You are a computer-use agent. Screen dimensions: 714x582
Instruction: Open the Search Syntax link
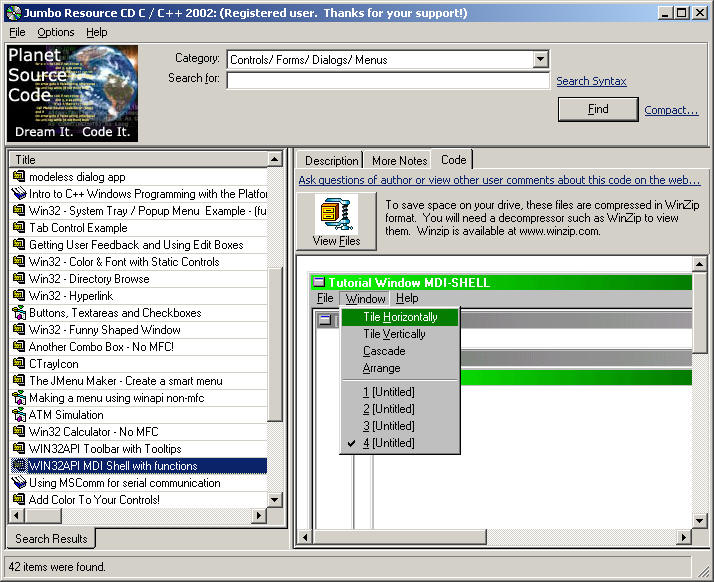point(591,81)
